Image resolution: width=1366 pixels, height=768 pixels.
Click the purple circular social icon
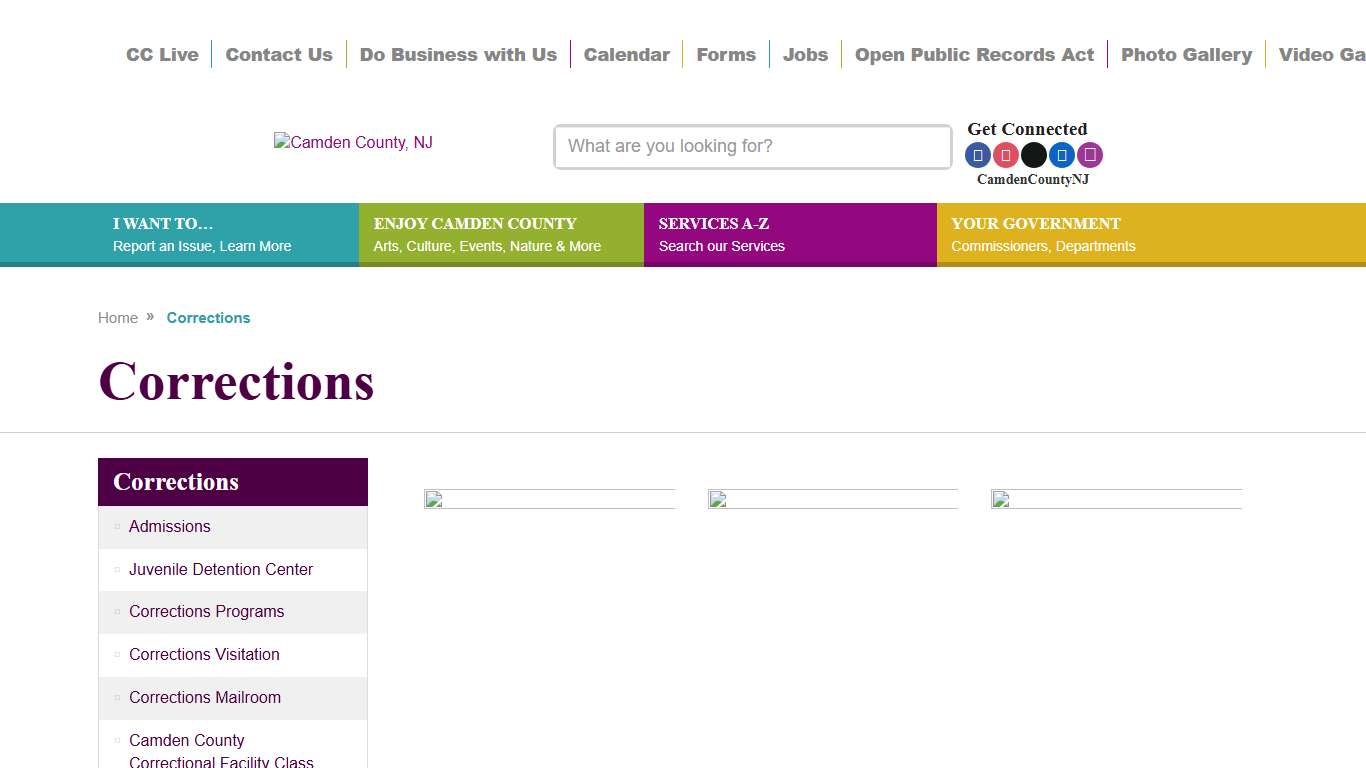click(x=1089, y=155)
